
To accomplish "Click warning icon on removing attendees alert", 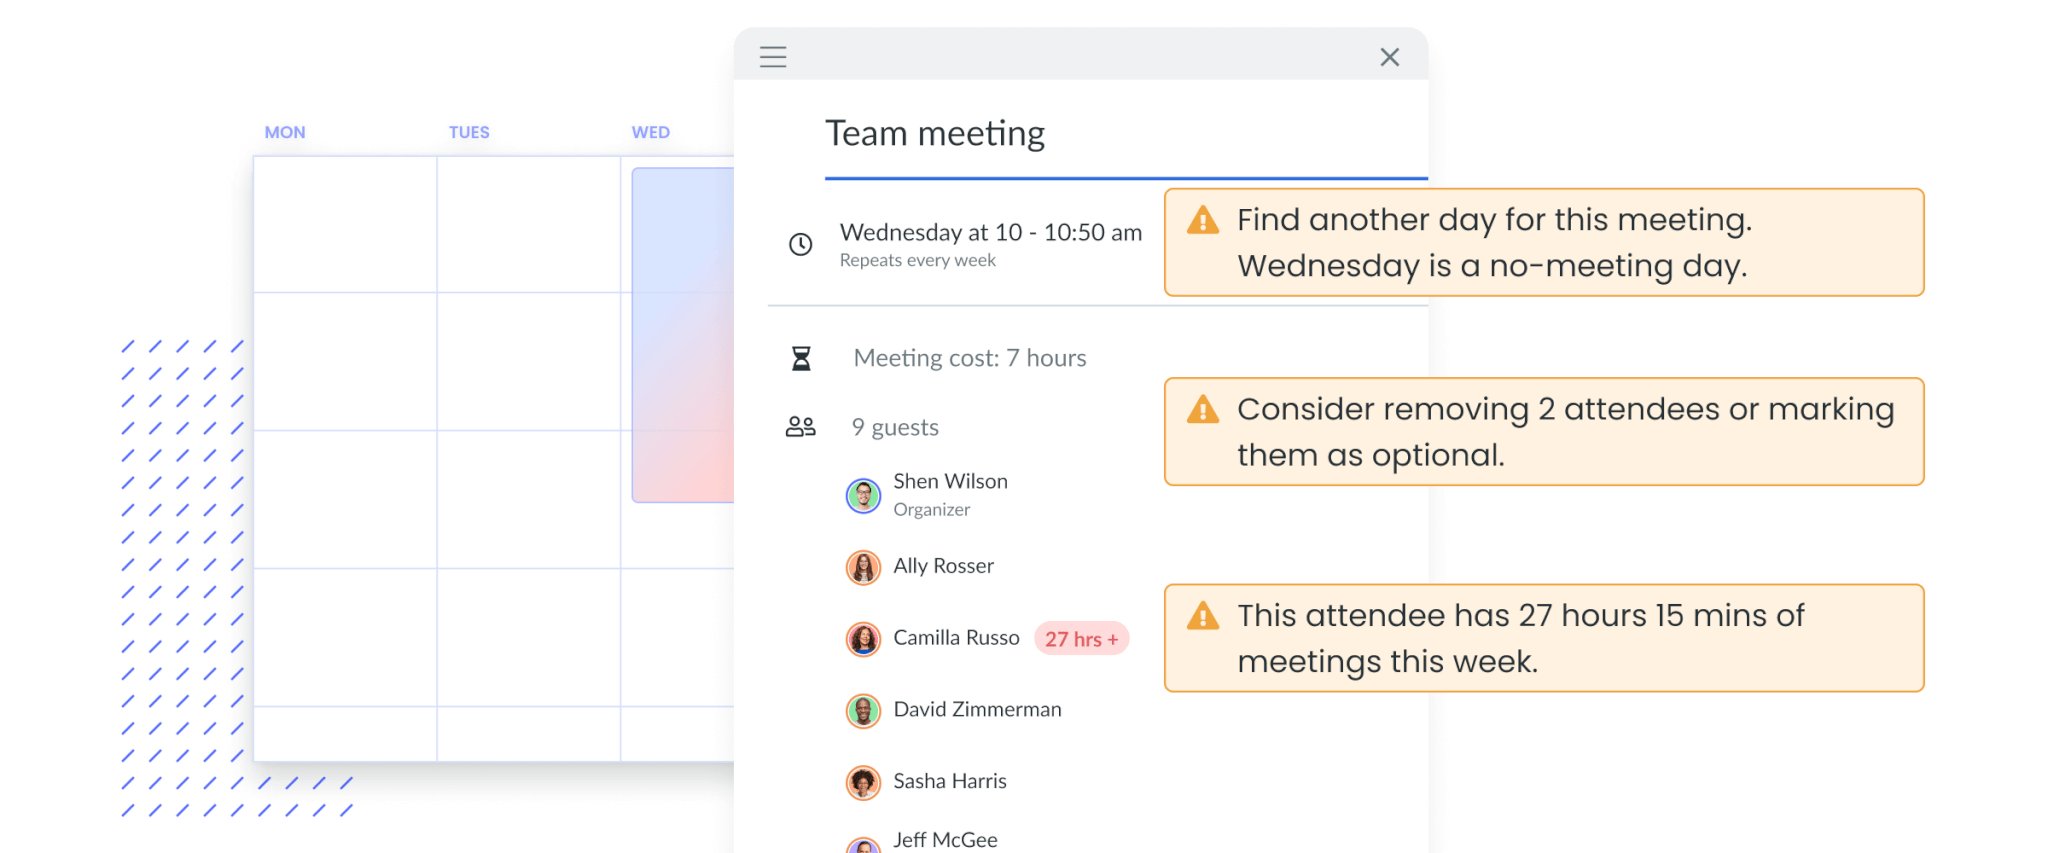I will 1203,409.
